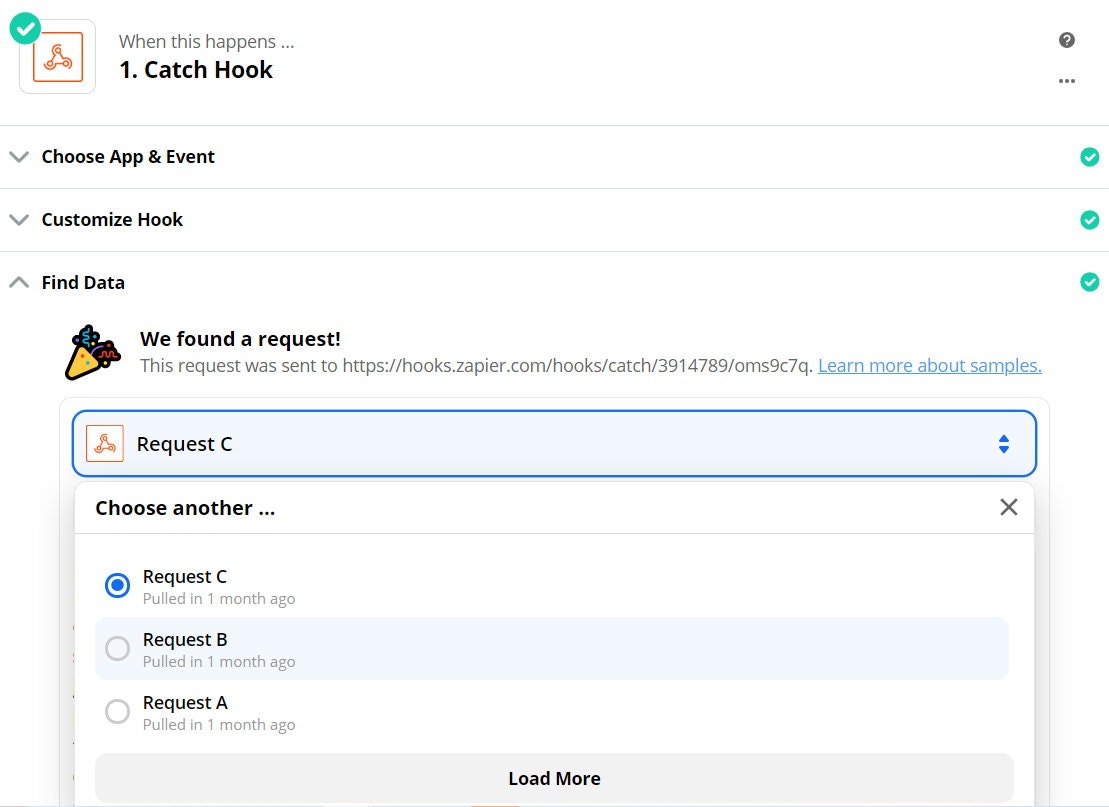Click the When this happens ... text

point(207,42)
